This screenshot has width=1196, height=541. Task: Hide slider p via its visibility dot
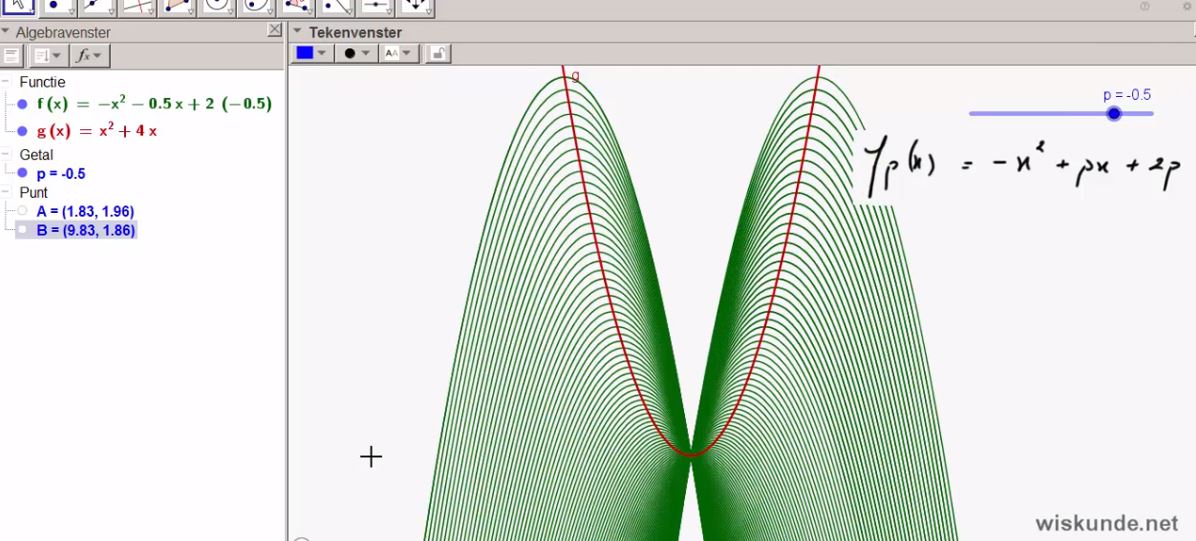(22, 173)
